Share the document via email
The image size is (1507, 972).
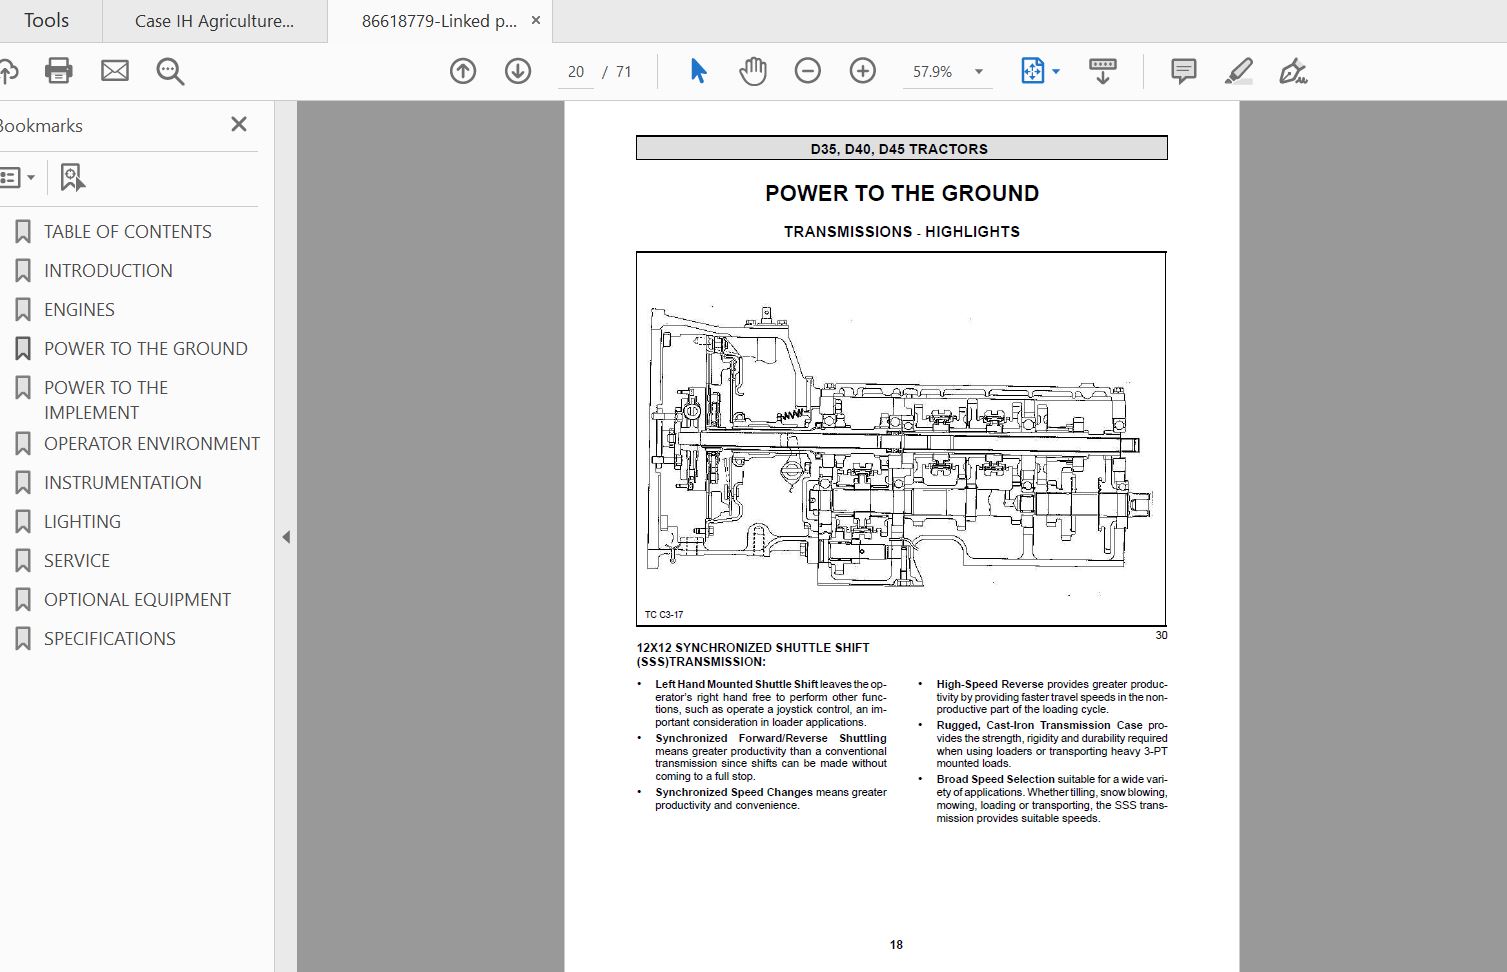pyautogui.click(x=115, y=71)
